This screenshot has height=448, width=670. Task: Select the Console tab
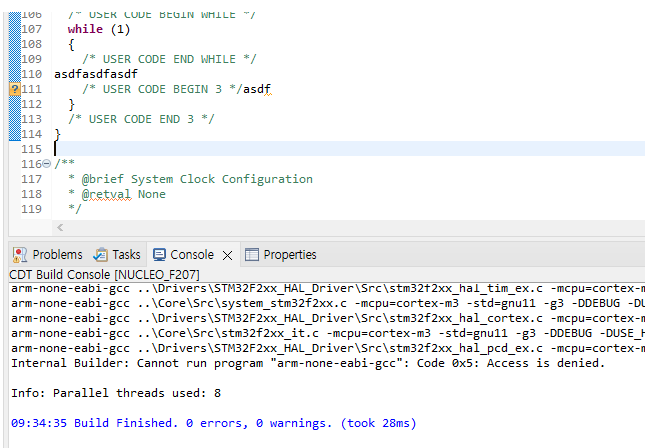(x=184, y=255)
